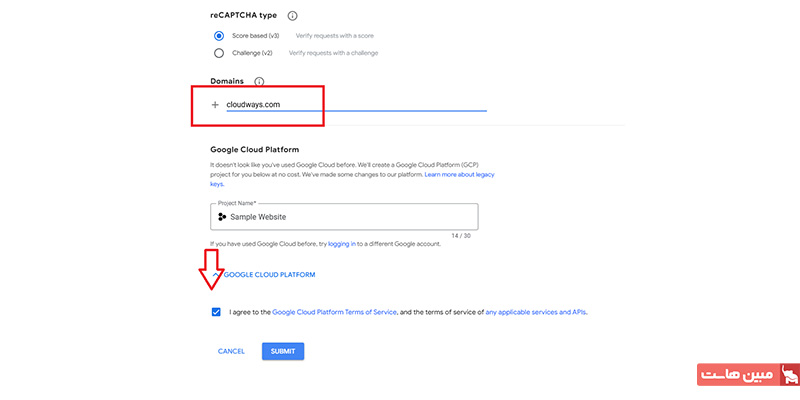Click the logging in link
Viewport: 800px width, 400px height.
(342, 244)
